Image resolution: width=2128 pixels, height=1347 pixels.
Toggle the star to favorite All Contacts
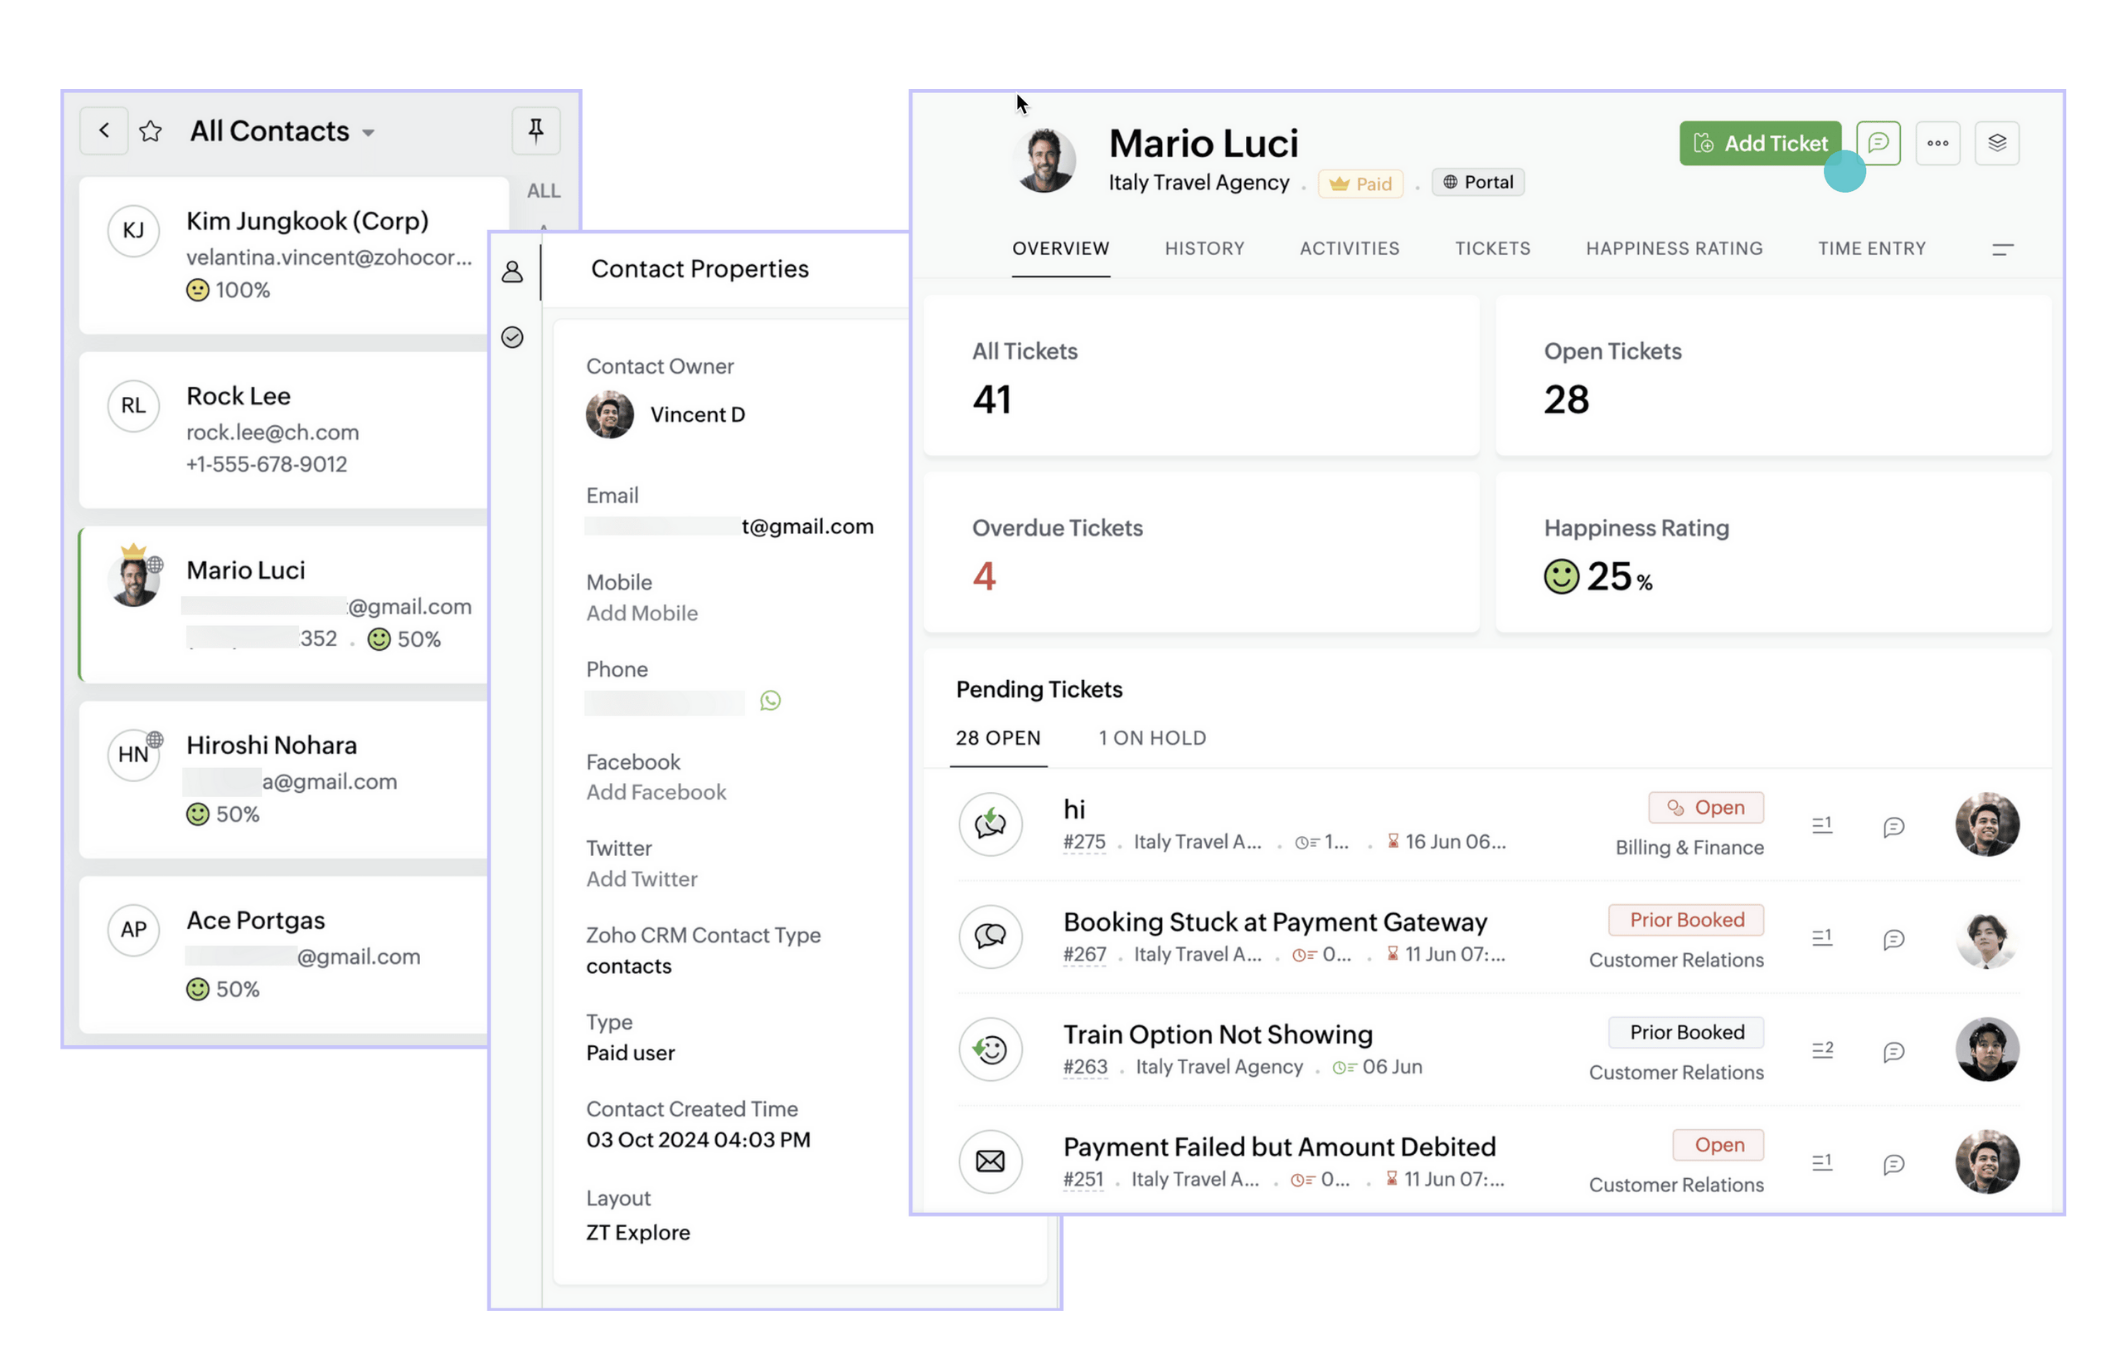pyautogui.click(x=151, y=130)
